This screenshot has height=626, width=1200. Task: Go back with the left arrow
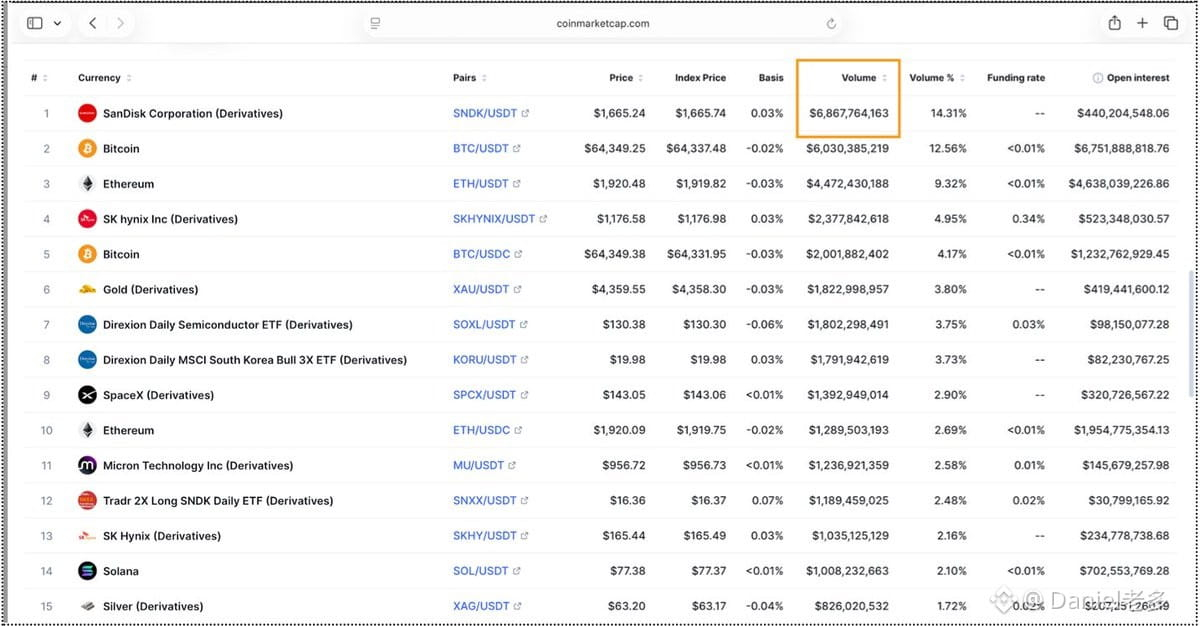pyautogui.click(x=93, y=23)
